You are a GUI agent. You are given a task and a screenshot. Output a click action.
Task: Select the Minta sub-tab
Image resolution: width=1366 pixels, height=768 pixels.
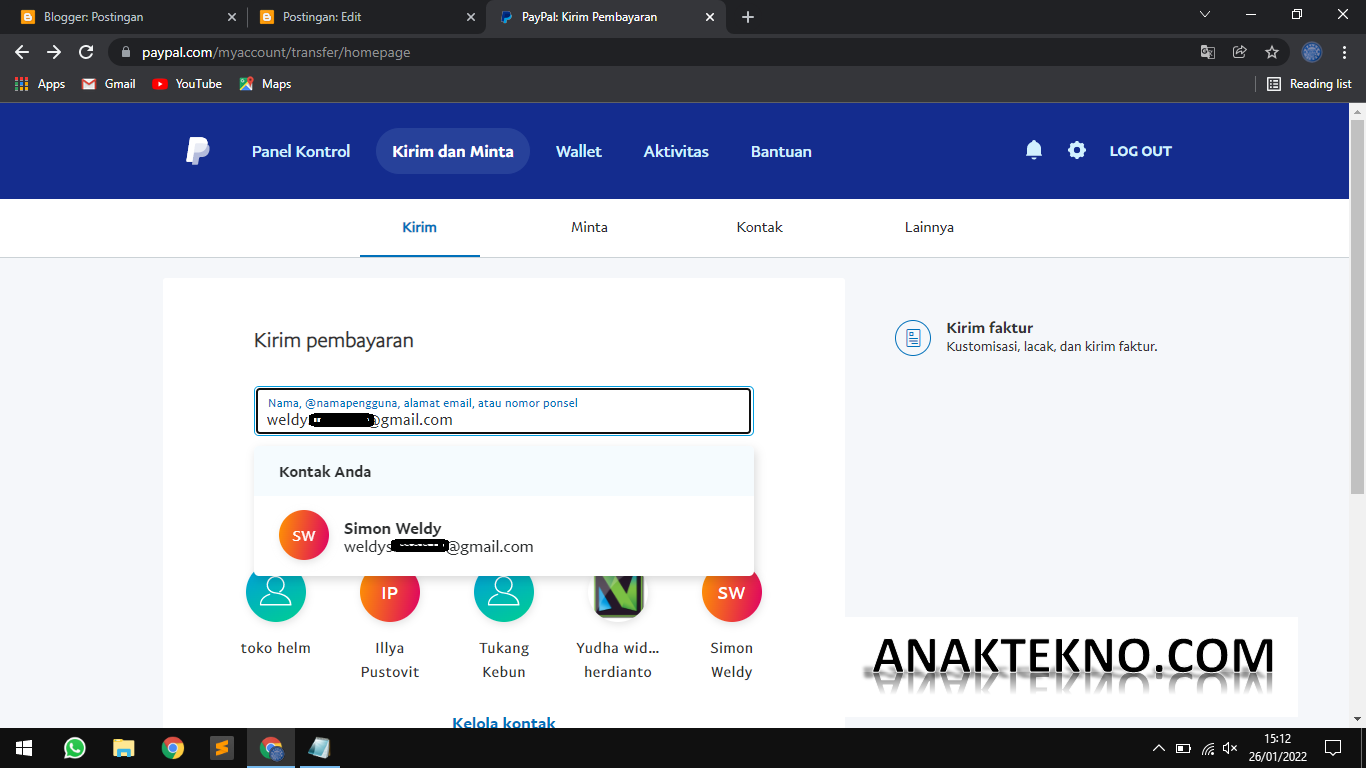[x=590, y=227]
